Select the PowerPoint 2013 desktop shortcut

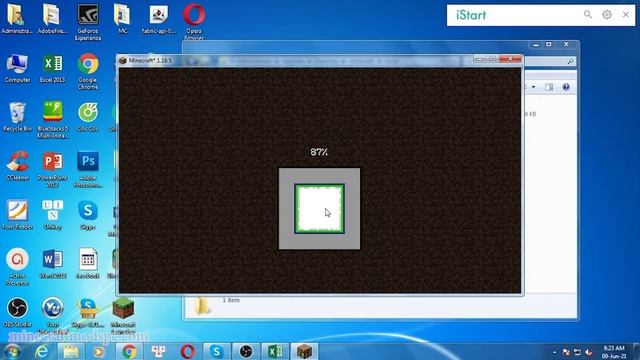pyautogui.click(x=53, y=169)
